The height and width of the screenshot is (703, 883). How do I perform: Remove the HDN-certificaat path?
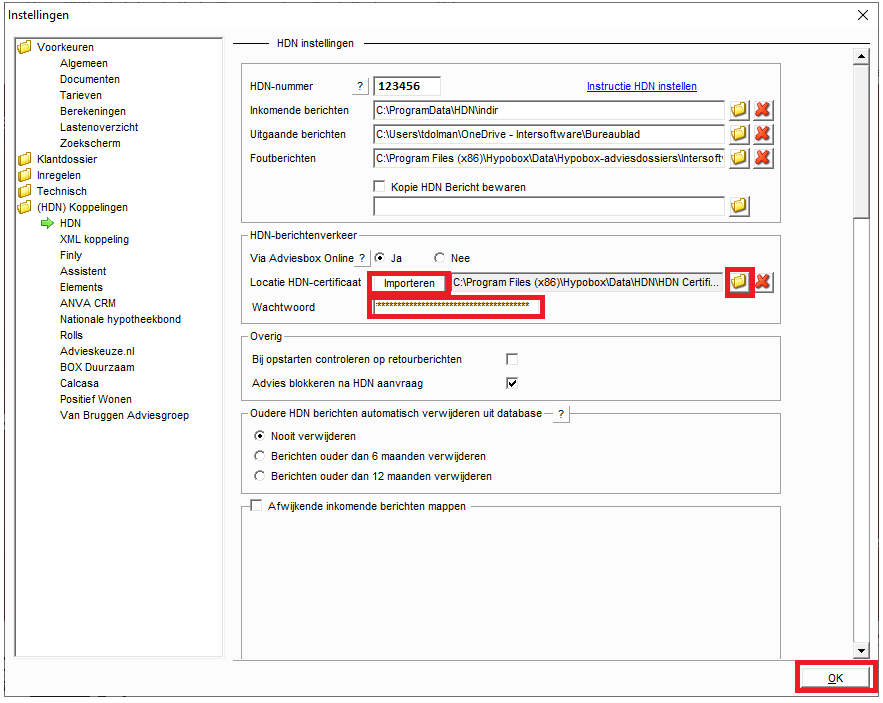coord(762,282)
